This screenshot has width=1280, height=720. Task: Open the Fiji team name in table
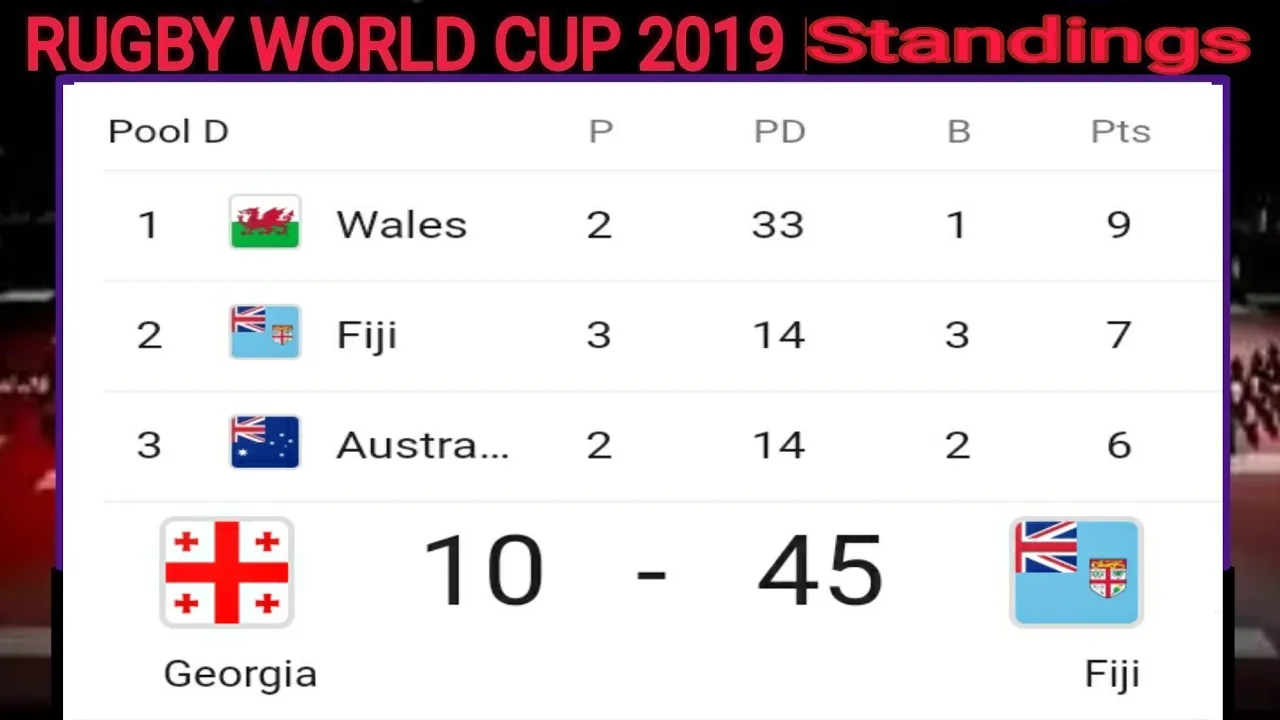(x=367, y=336)
